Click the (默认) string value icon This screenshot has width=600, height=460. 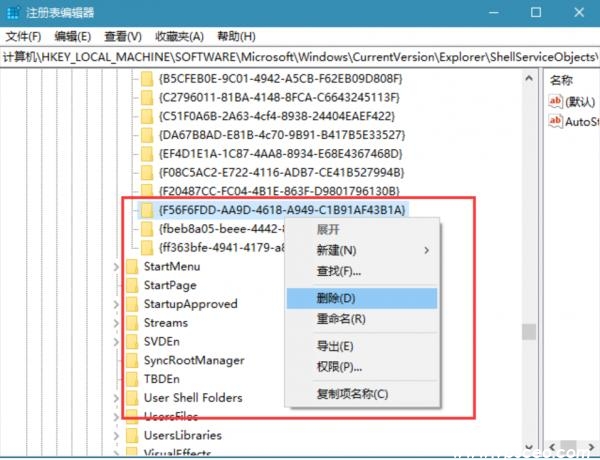coord(555,101)
